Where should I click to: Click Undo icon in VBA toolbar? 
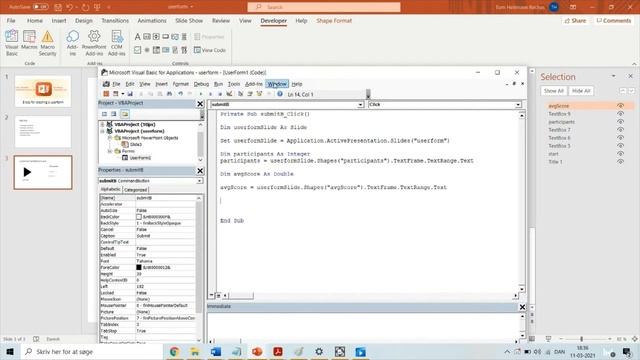tap(180, 94)
